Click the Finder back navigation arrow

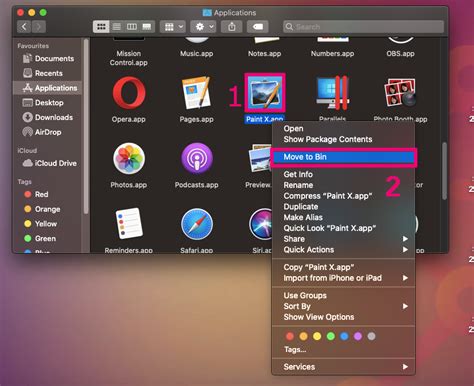(24, 26)
